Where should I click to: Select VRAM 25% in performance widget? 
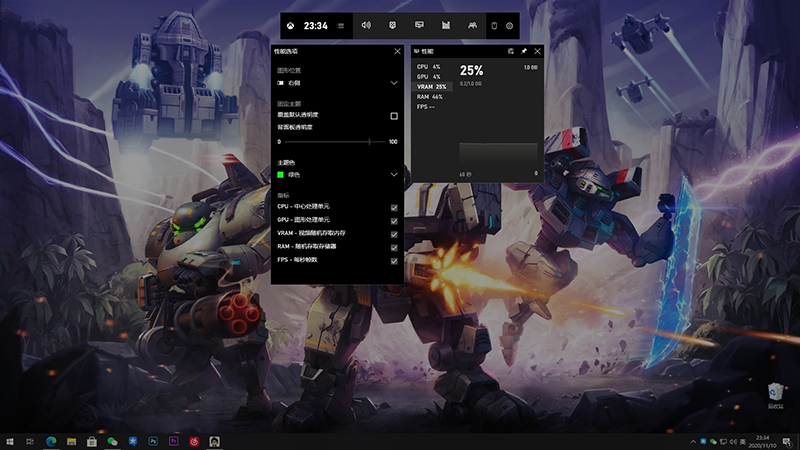coord(432,87)
